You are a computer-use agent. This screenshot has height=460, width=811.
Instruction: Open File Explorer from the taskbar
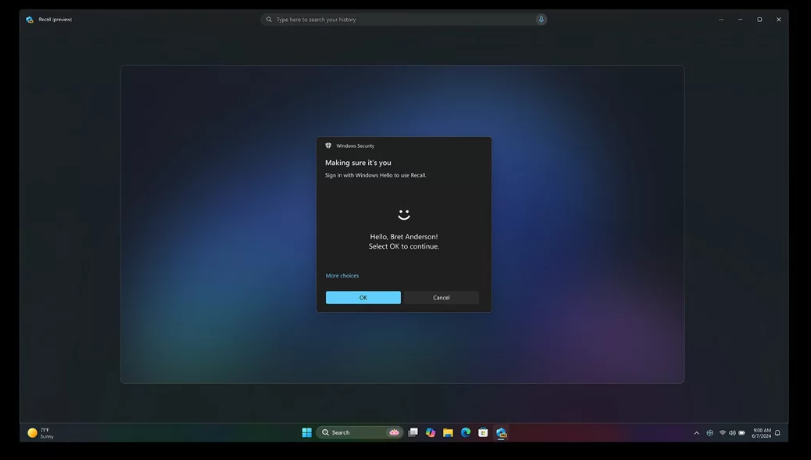[x=448, y=433]
